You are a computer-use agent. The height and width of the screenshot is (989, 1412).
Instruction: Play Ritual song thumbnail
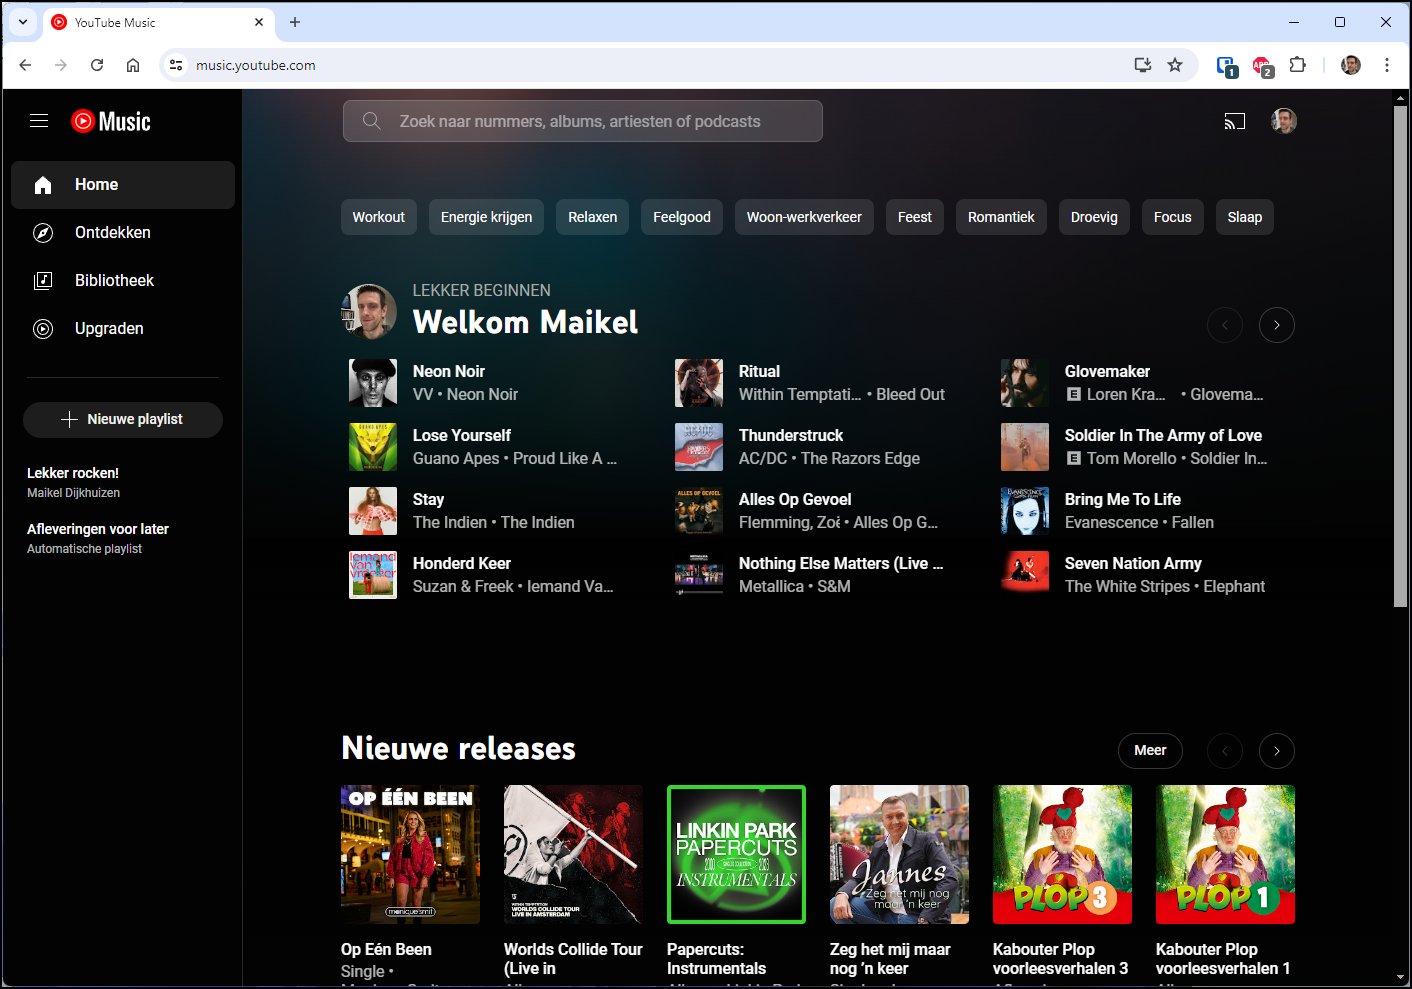coord(699,383)
